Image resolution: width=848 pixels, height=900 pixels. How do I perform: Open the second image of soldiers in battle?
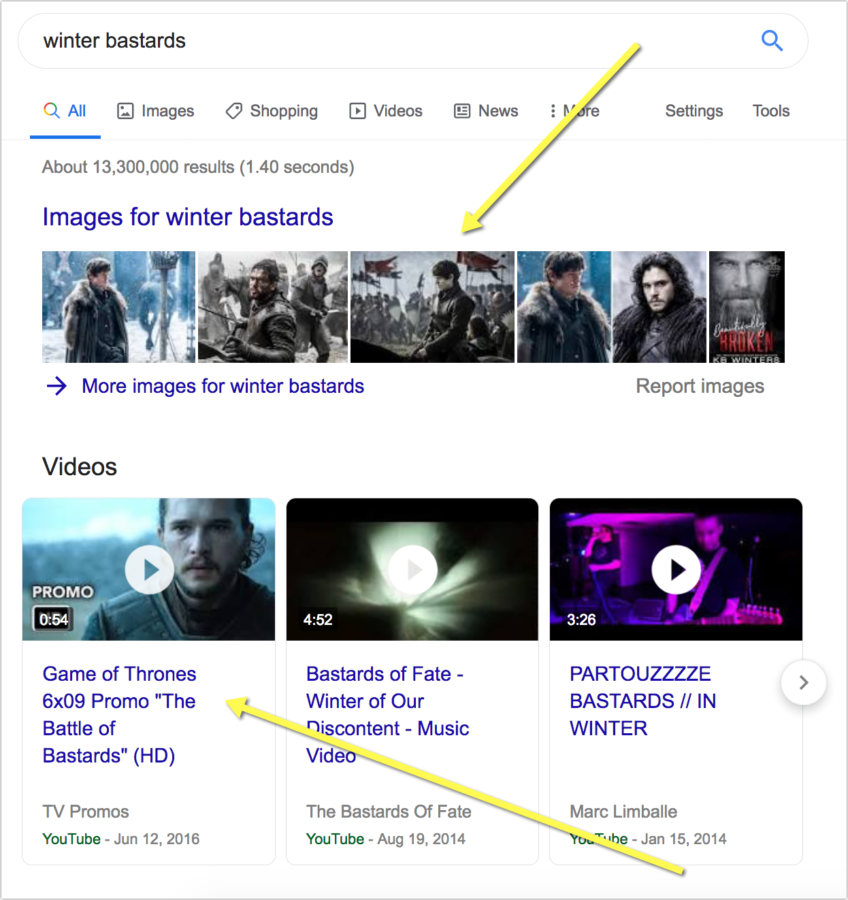pos(273,307)
